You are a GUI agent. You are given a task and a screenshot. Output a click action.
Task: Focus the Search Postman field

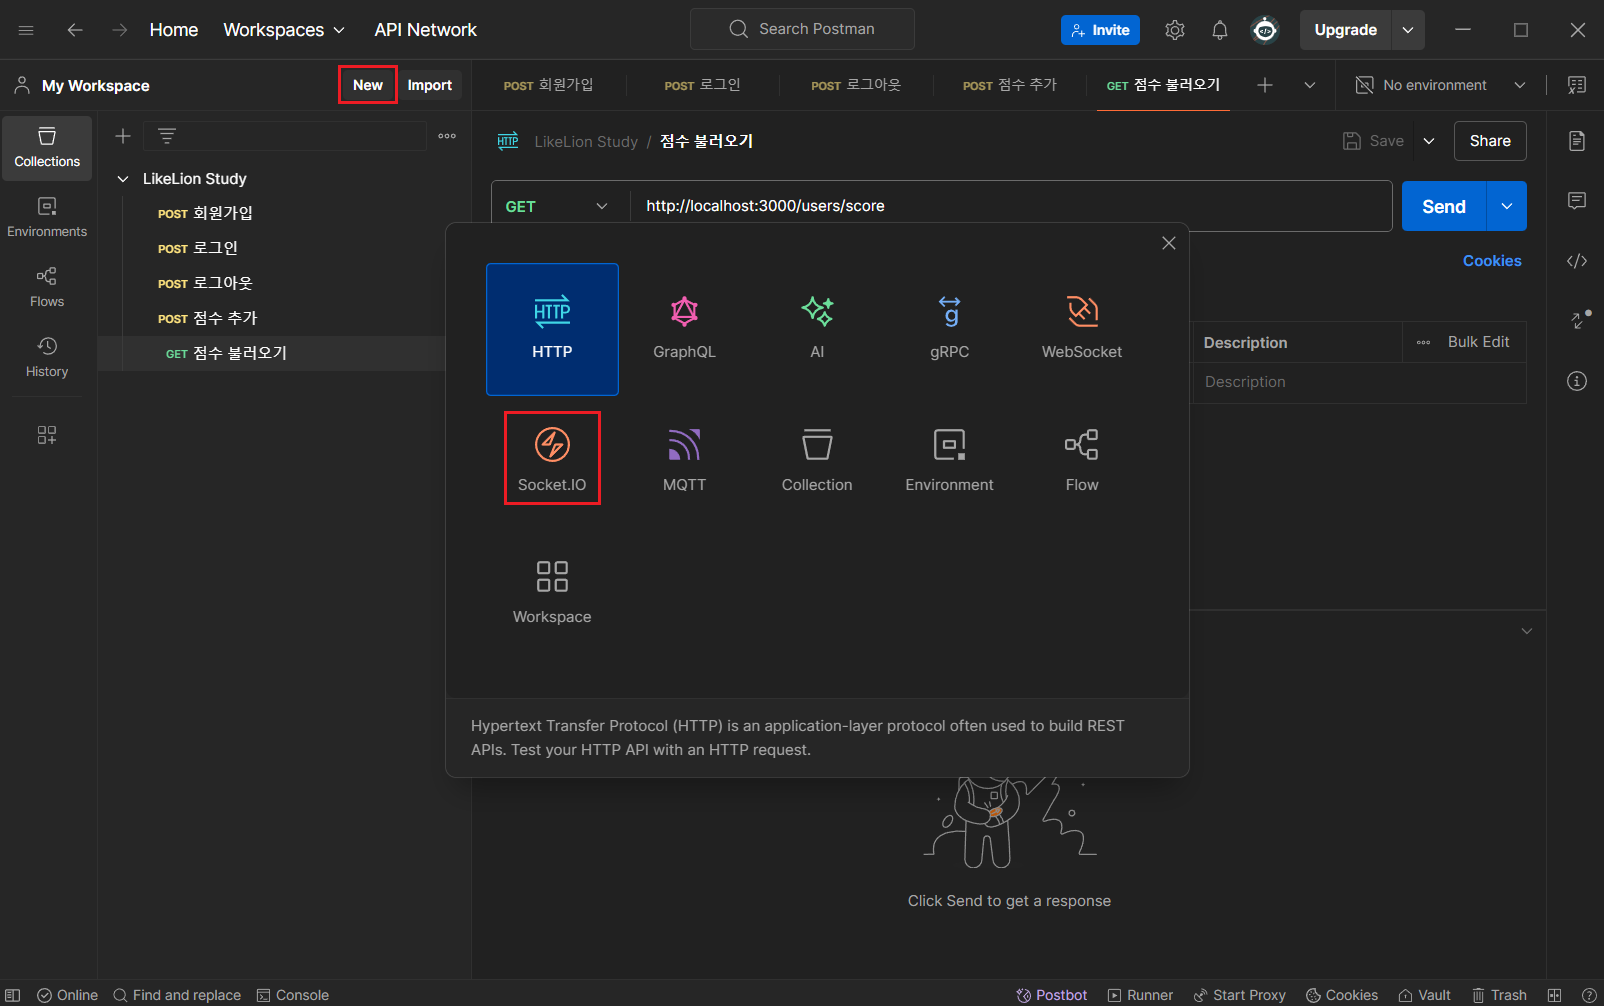[x=802, y=29]
